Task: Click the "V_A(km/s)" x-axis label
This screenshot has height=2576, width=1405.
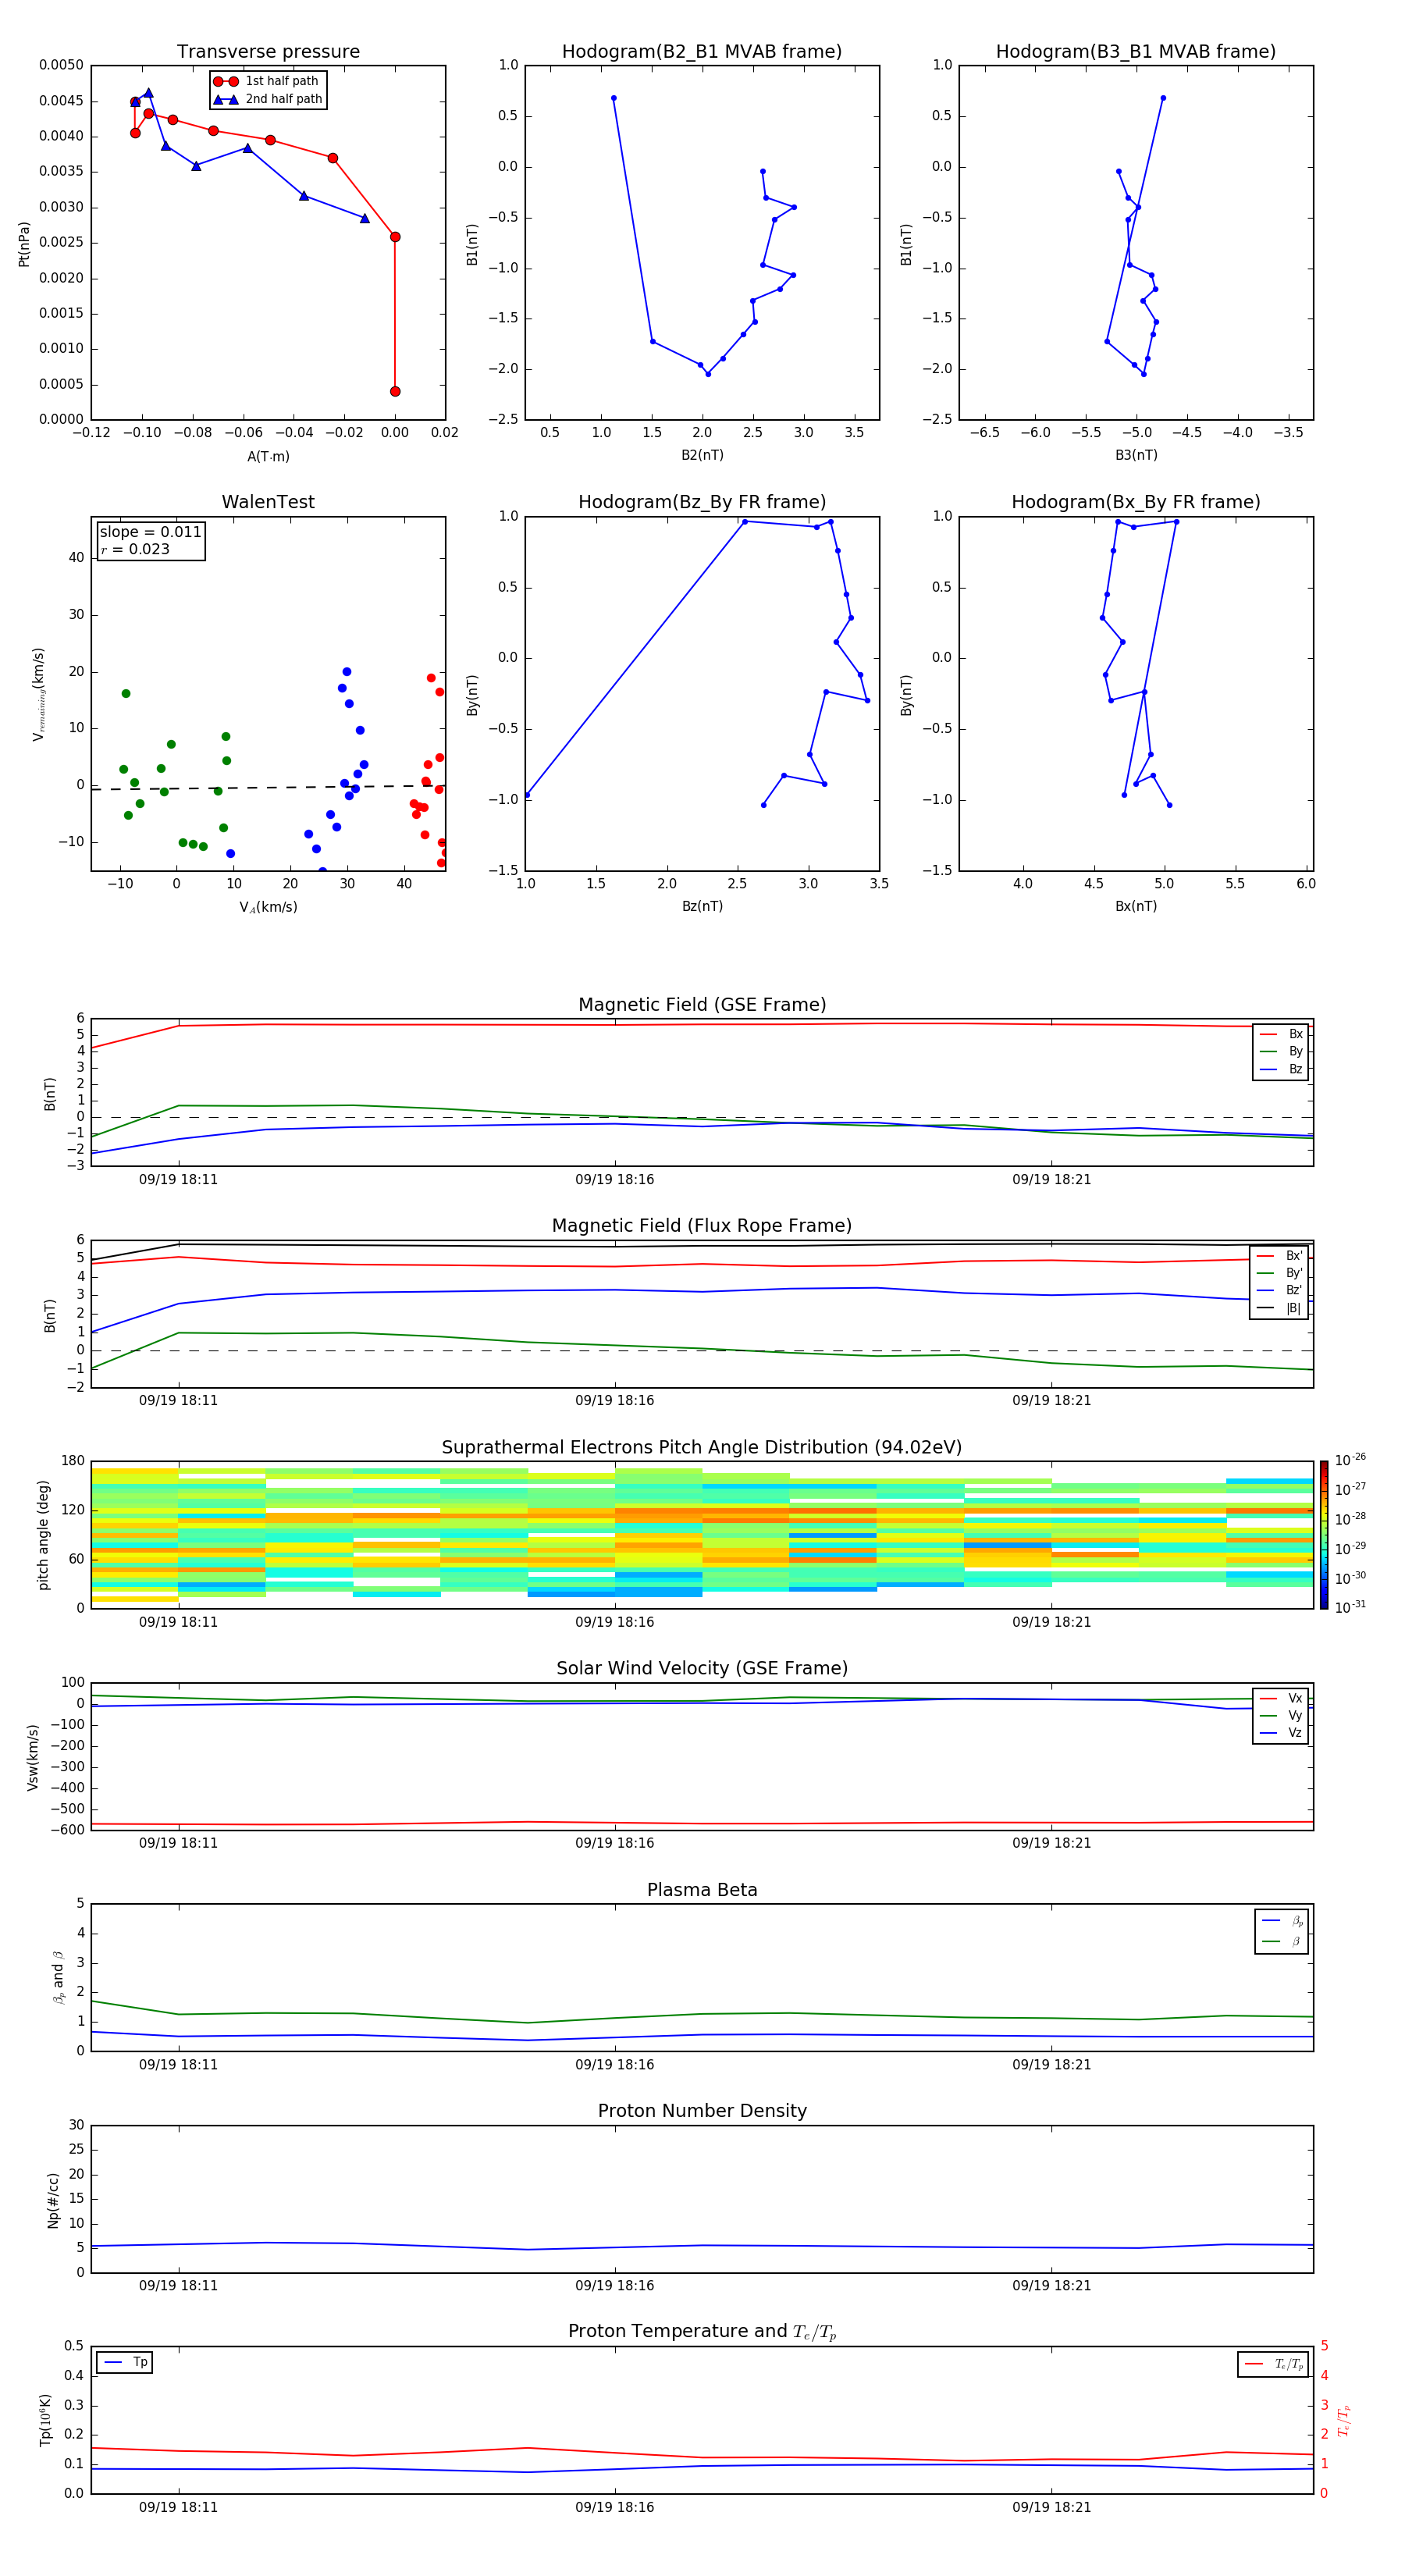Action: [268, 907]
